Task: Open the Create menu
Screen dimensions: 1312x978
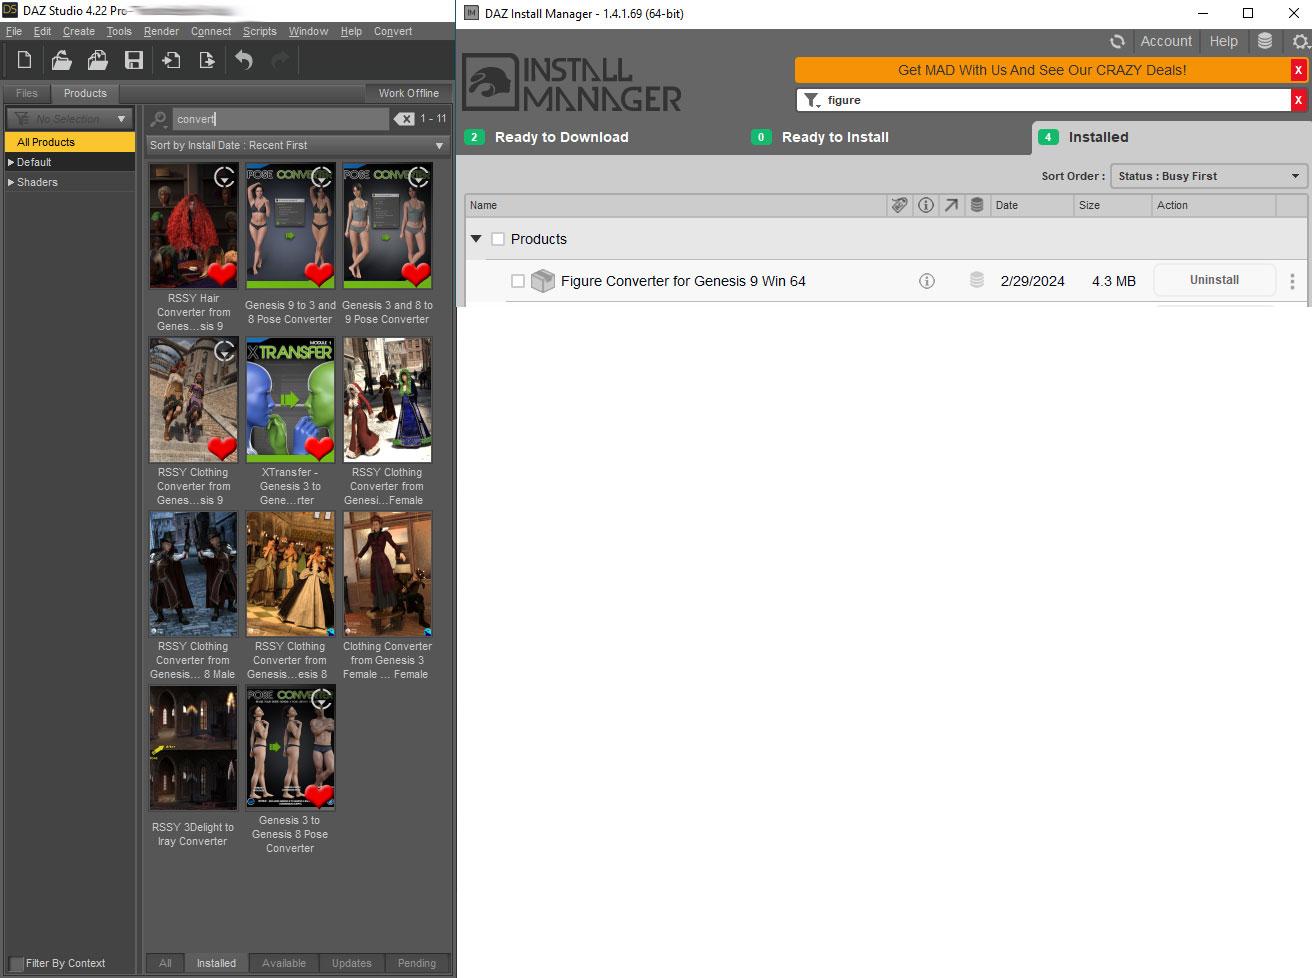Action: 79,31
